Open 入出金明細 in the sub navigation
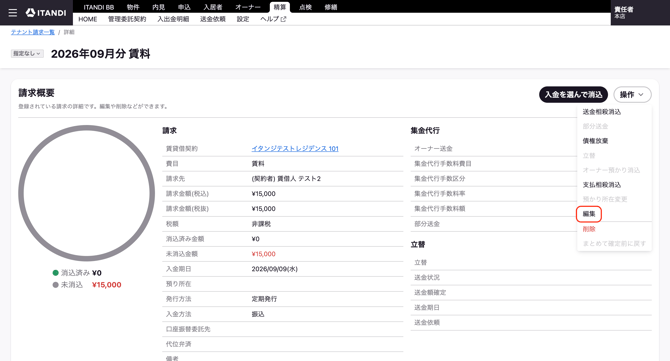 (x=173, y=19)
